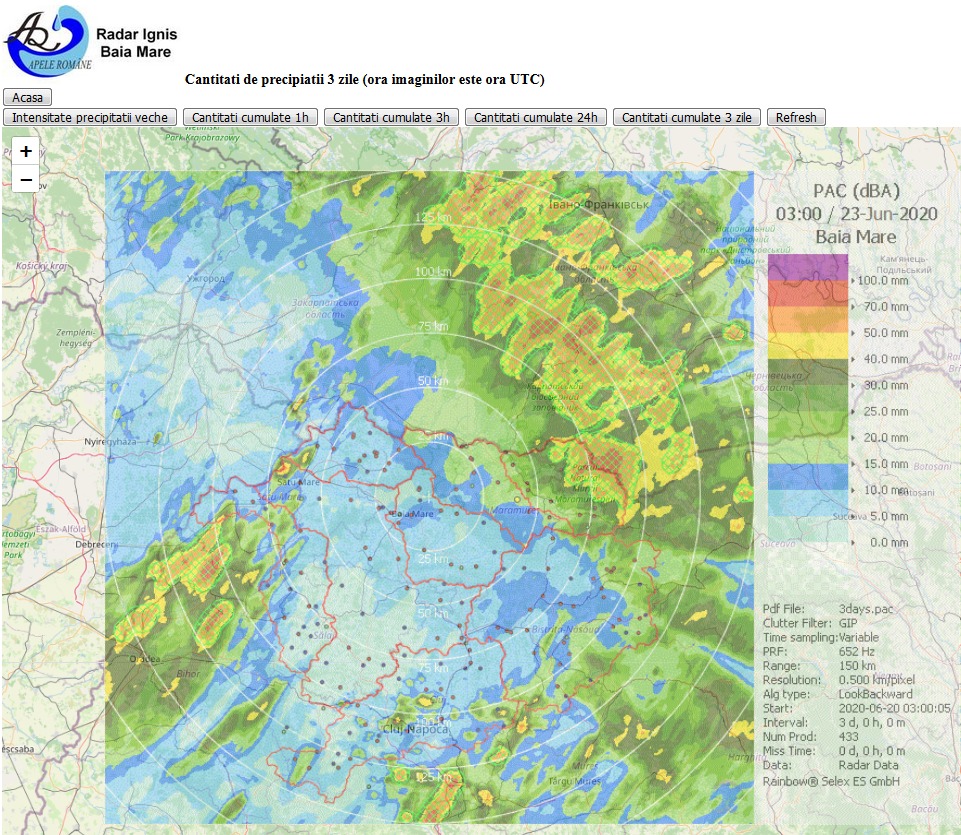This screenshot has width=961, height=835.
Task: Go to the Acasa home page
Action: (x=27, y=97)
